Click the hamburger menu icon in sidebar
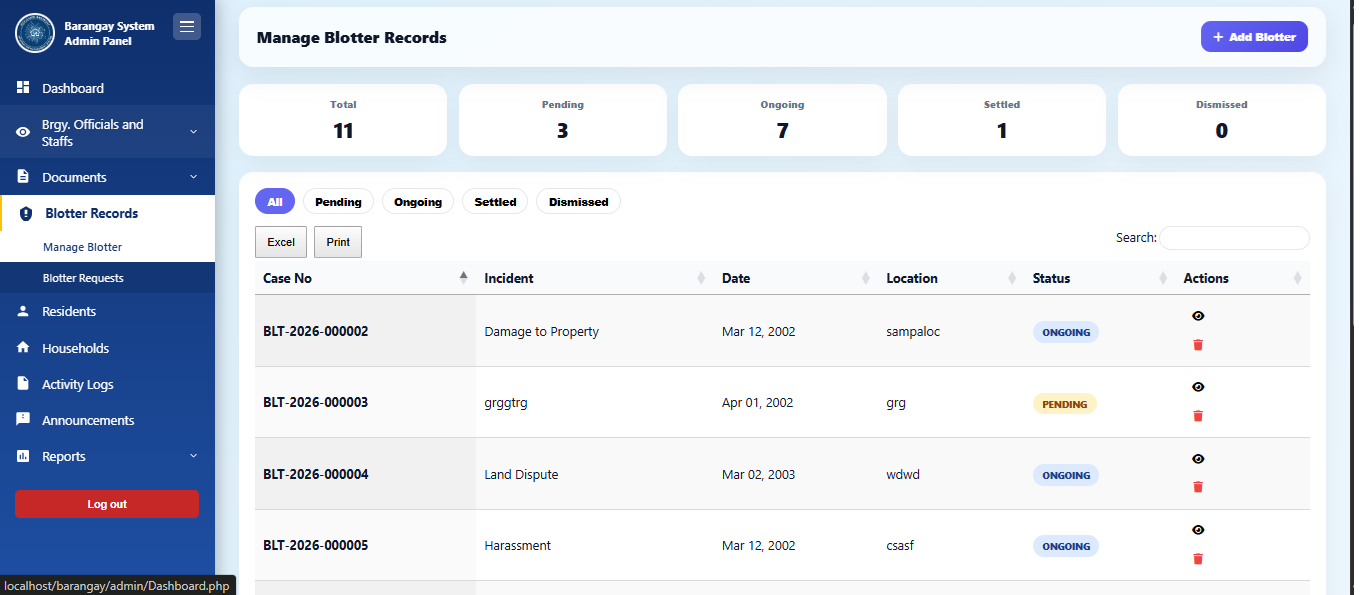 pos(187,27)
